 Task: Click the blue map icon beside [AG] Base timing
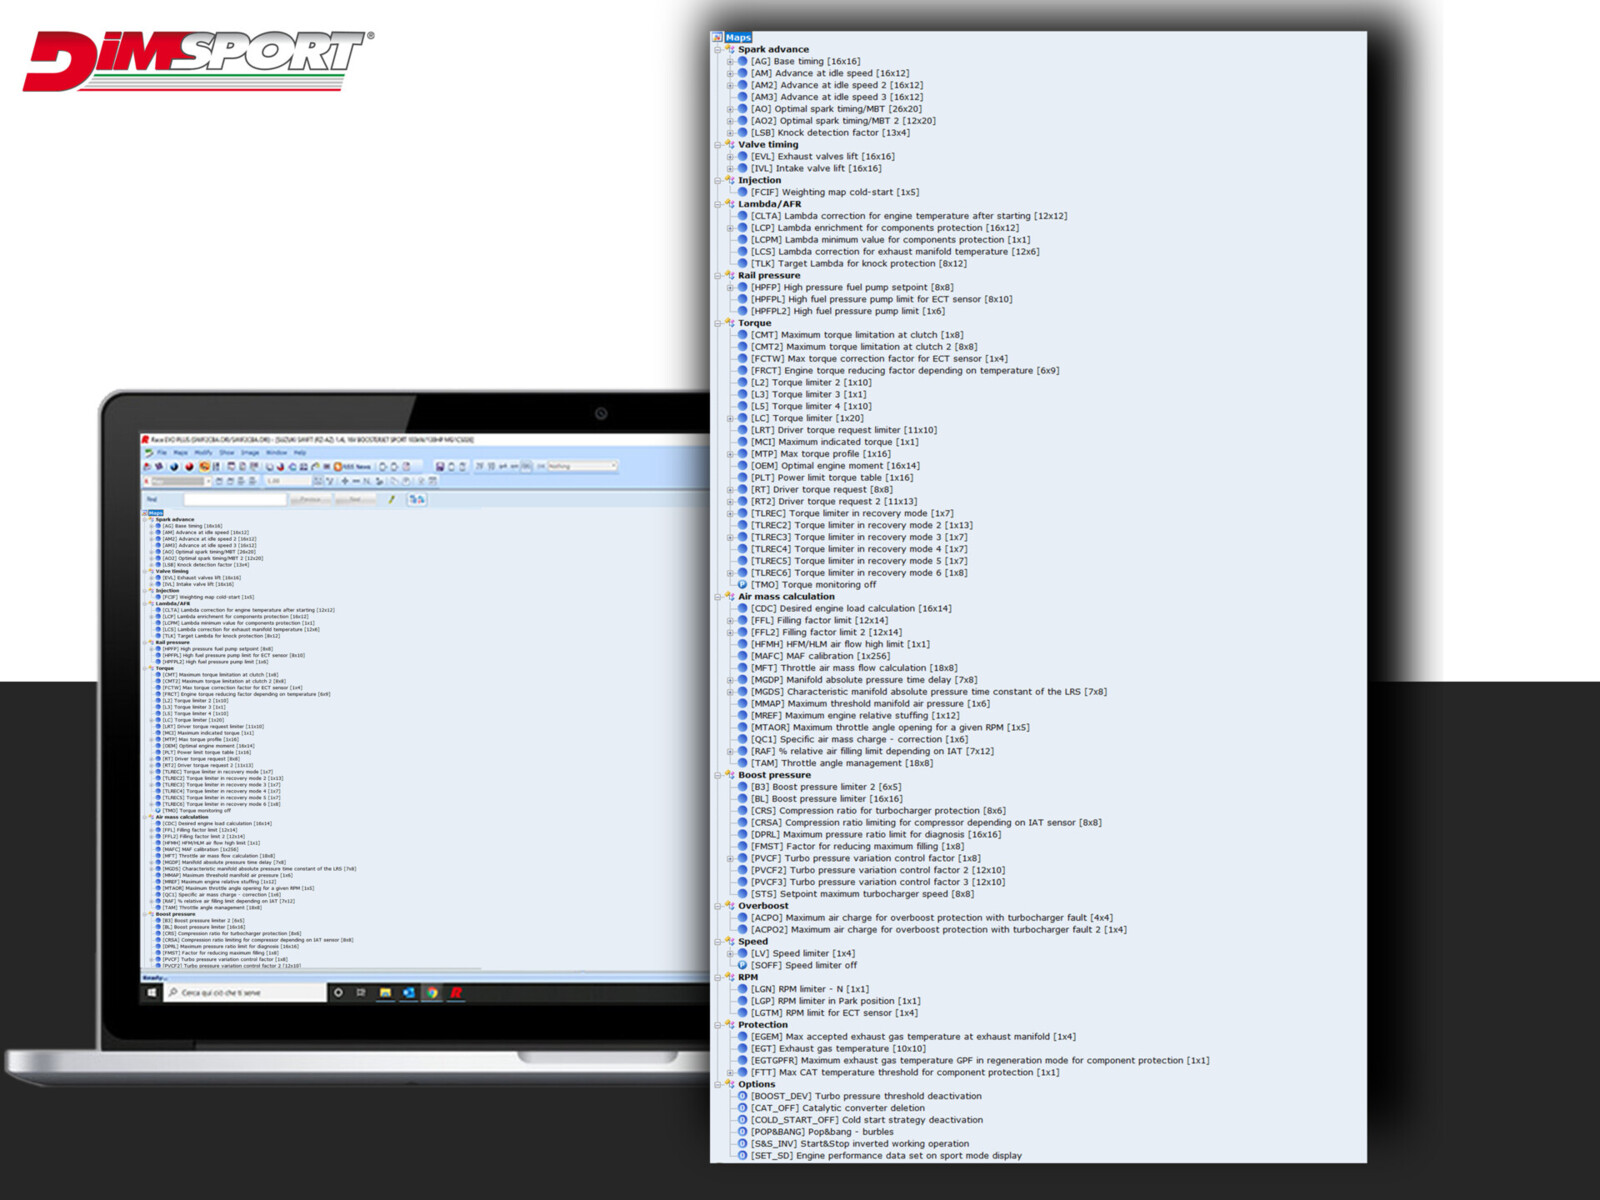pos(742,61)
